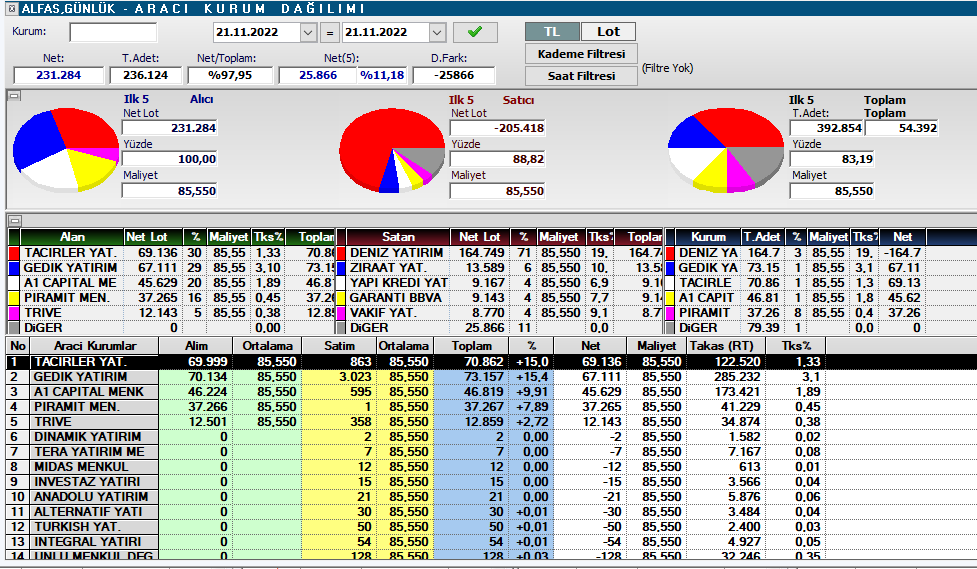
Task: Click the Ilk 5 Toplam pie chart
Action: [725, 150]
